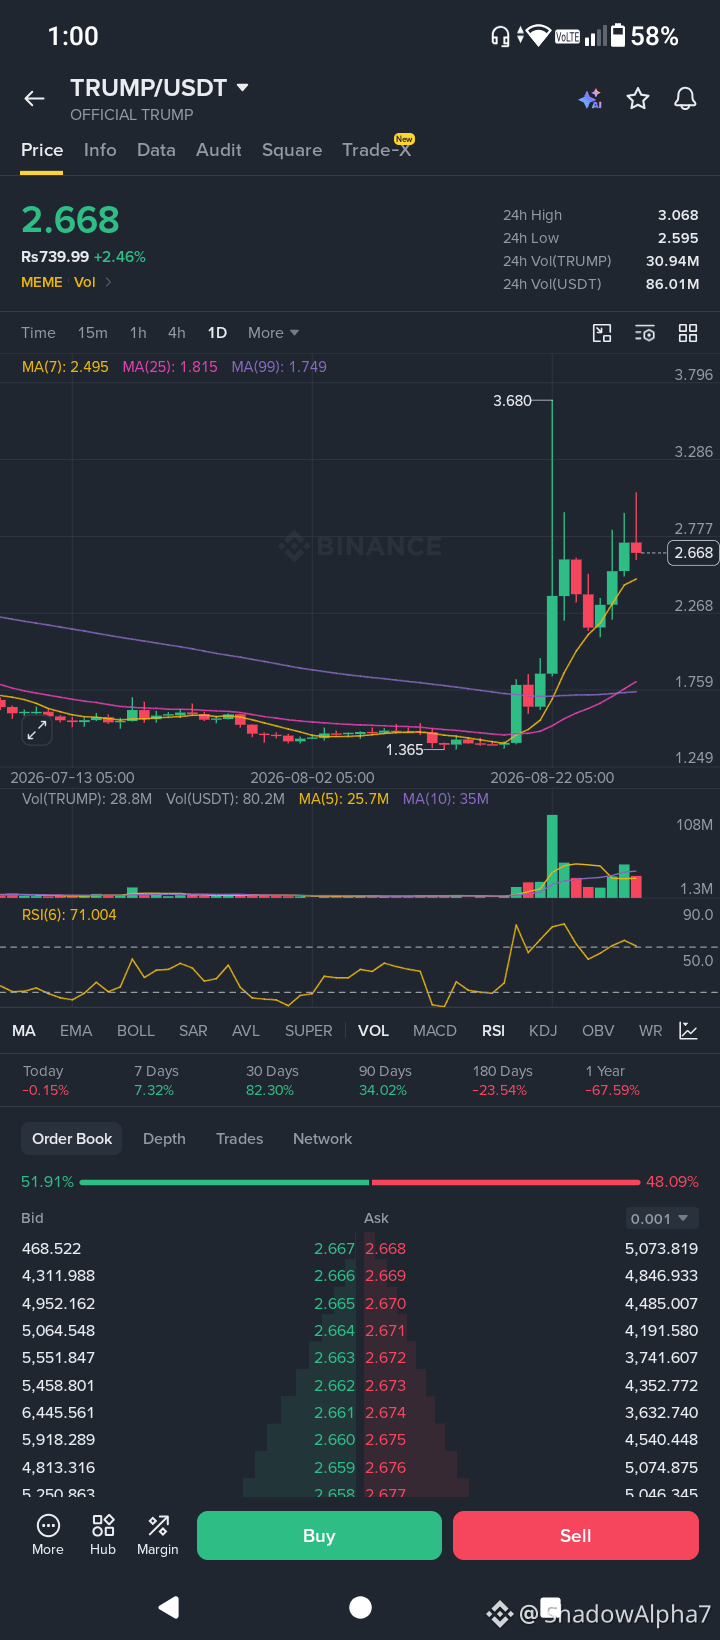This screenshot has width=720, height=1640.
Task: Open price alert bell icon
Action: coord(685,98)
